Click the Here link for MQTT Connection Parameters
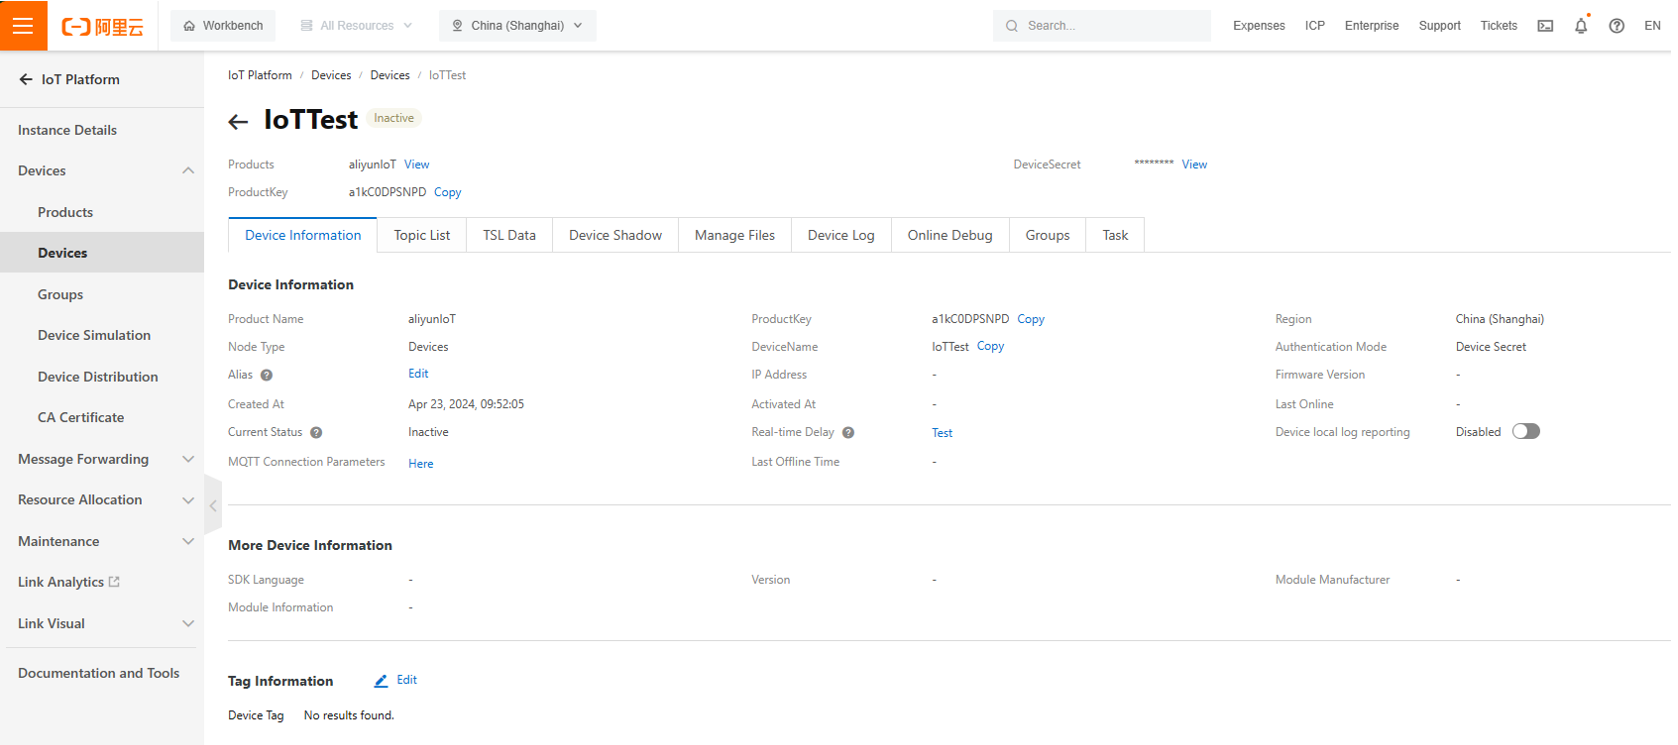 421,464
